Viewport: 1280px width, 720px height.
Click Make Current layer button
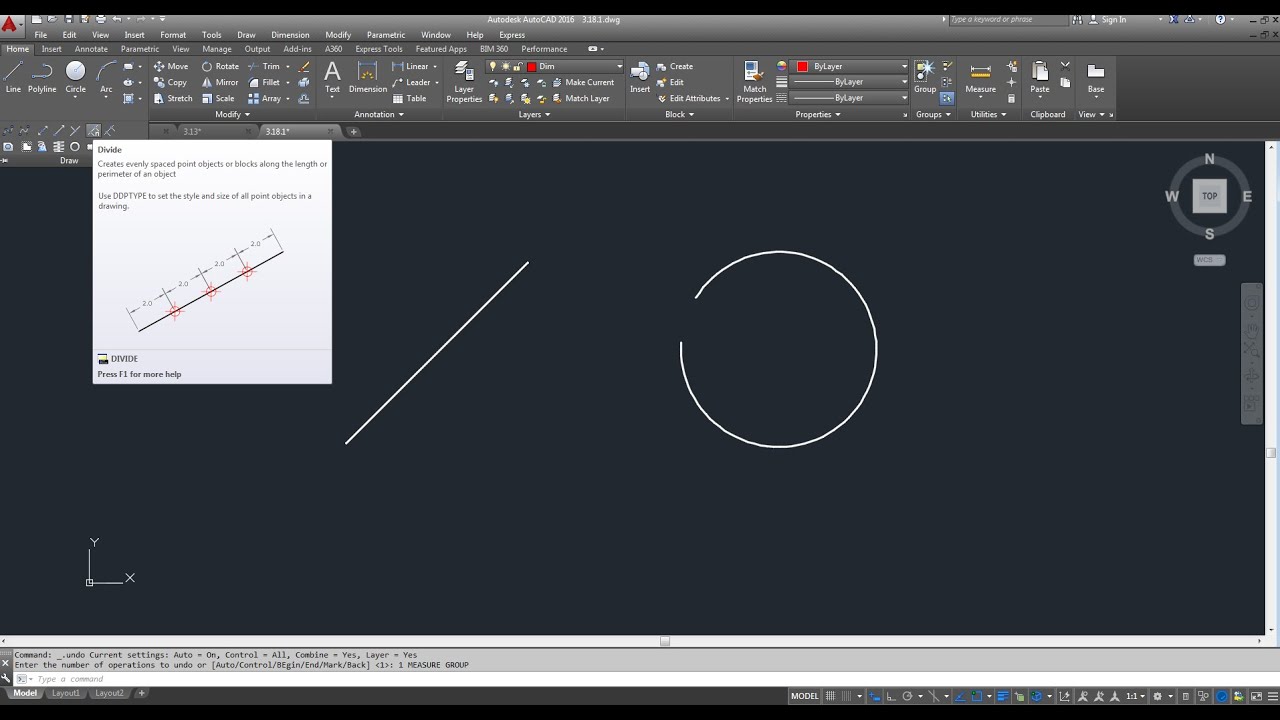pos(582,82)
